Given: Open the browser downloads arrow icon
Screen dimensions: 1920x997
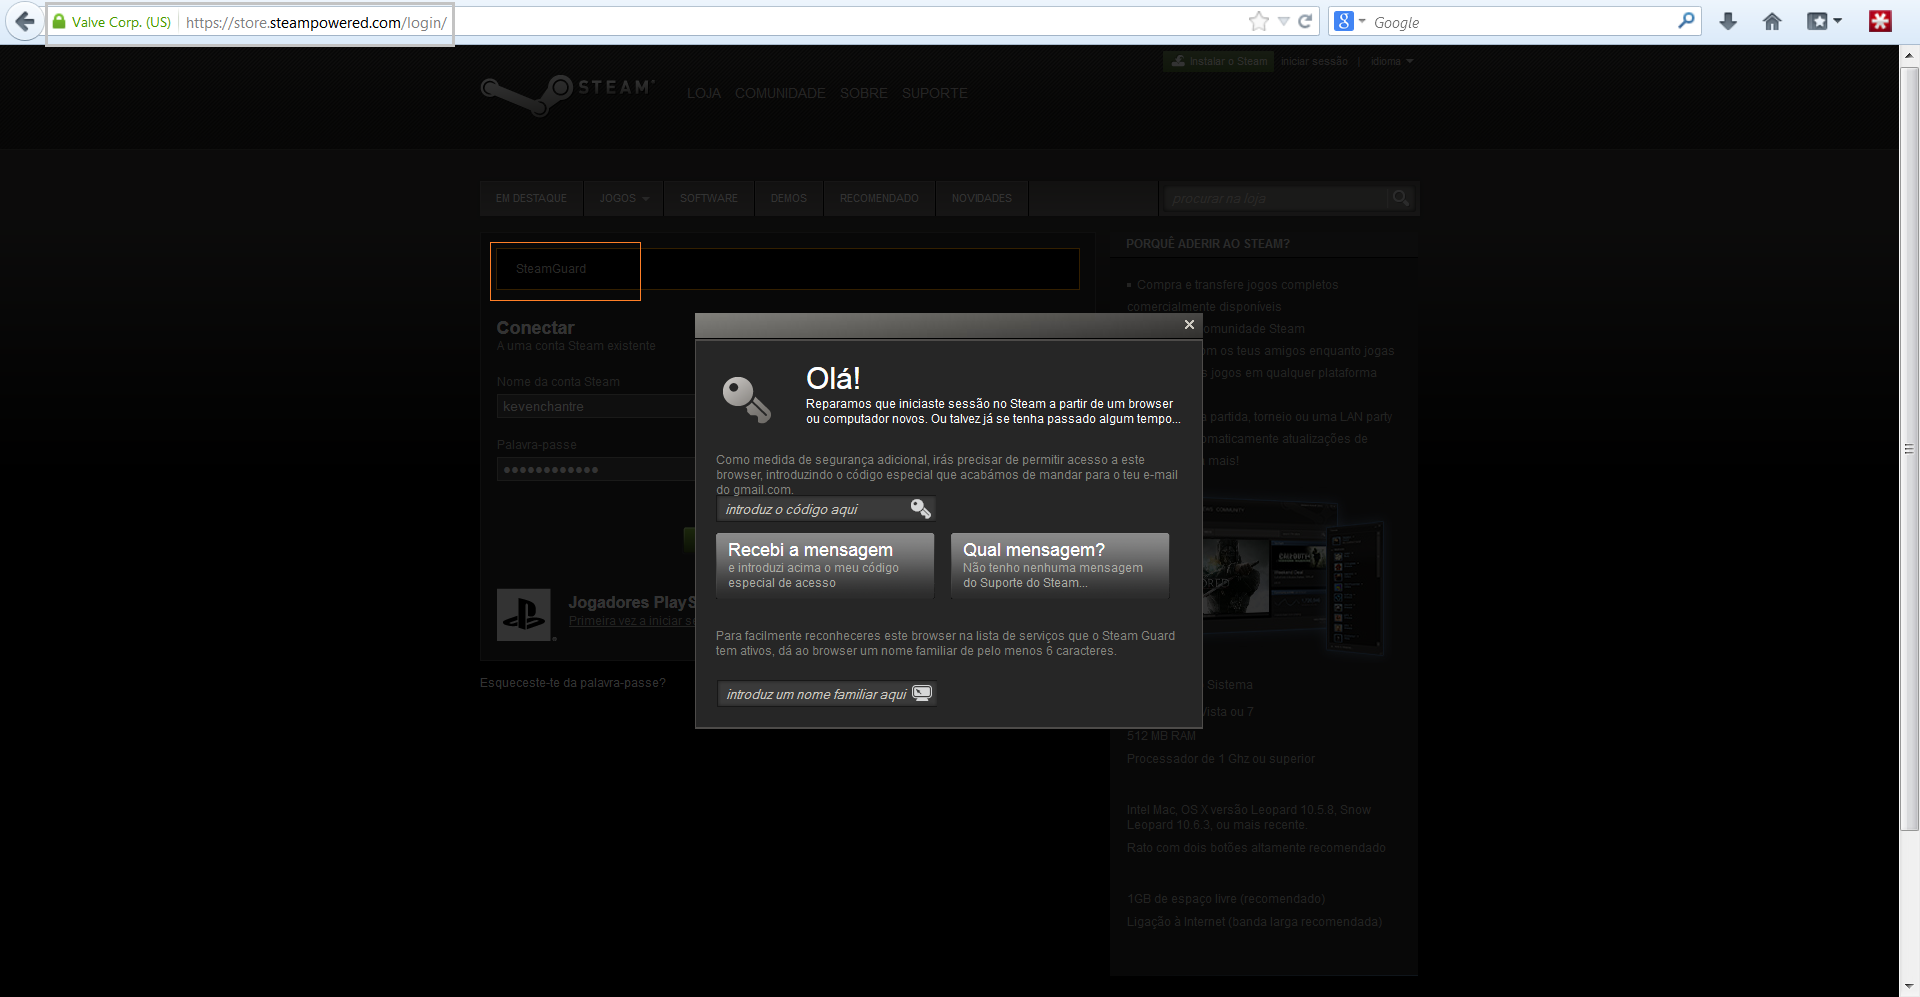Looking at the screenshot, I should click(x=1728, y=21).
